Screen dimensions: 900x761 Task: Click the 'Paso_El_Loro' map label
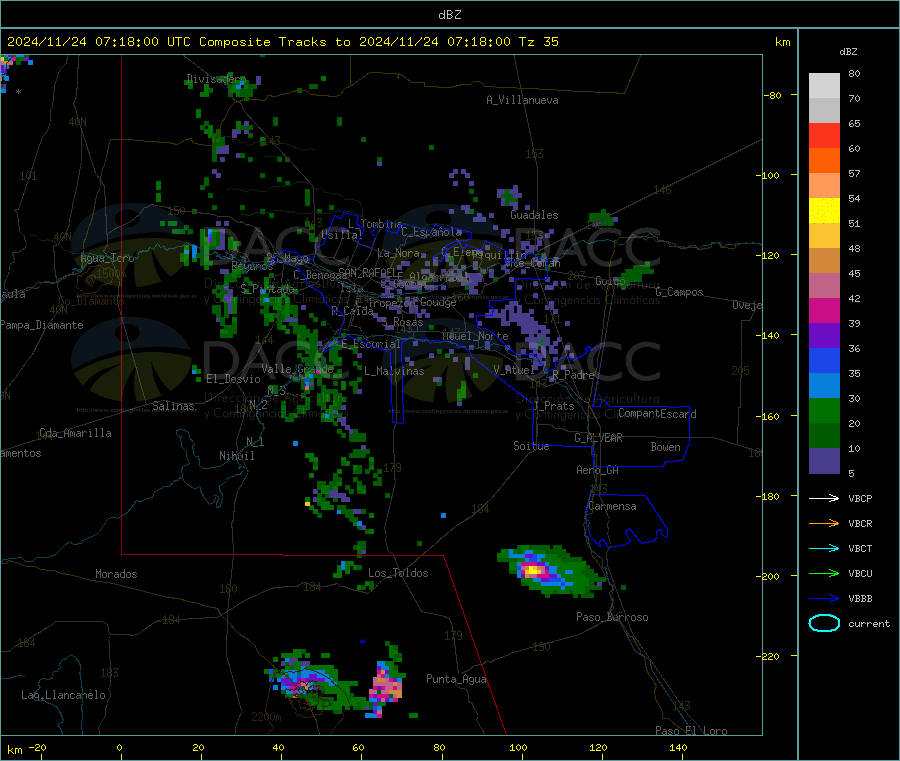[x=692, y=731]
